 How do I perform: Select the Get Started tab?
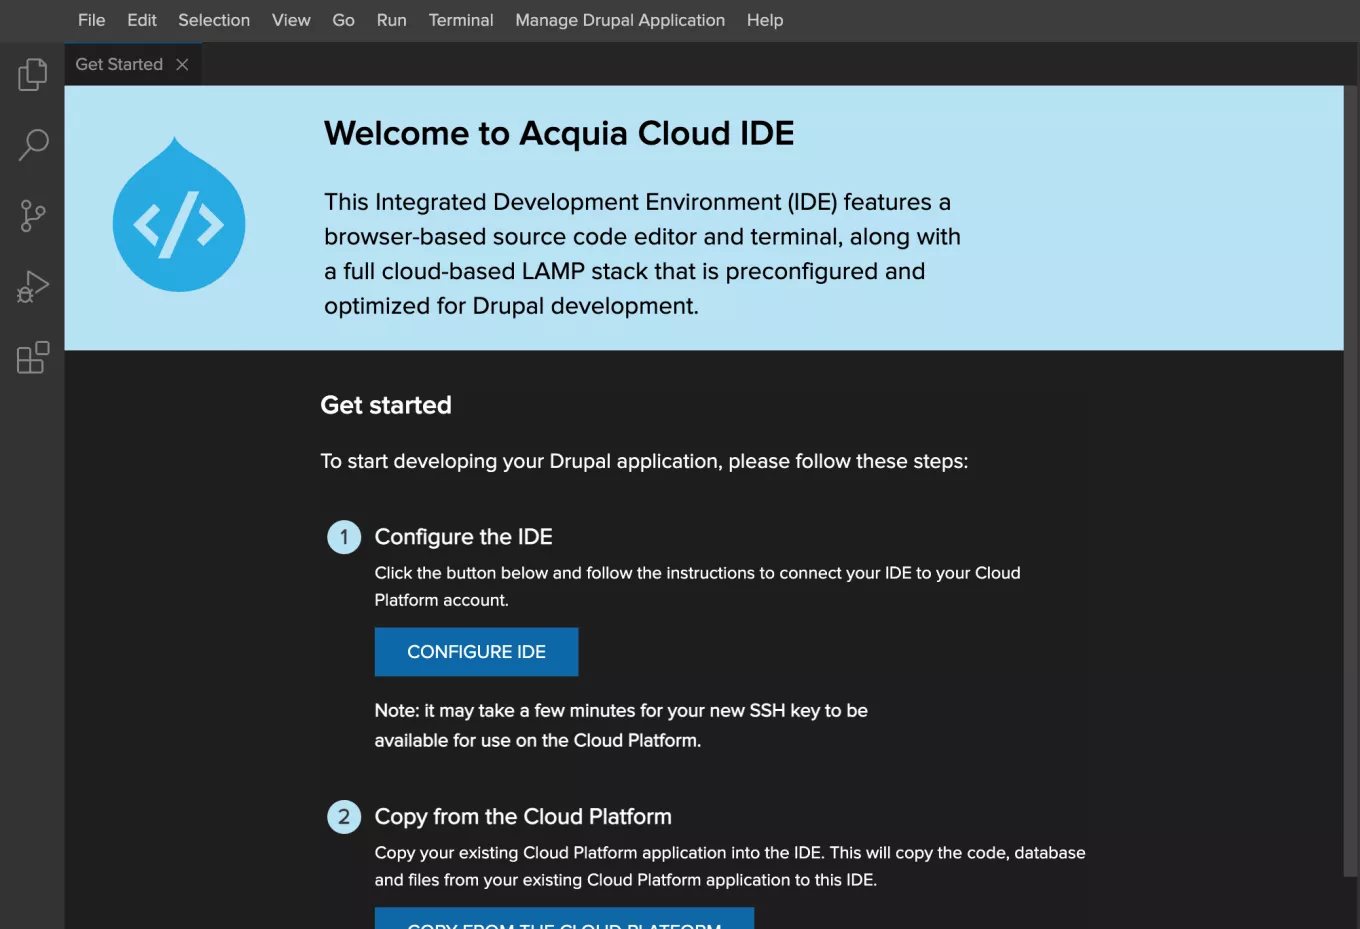click(119, 64)
